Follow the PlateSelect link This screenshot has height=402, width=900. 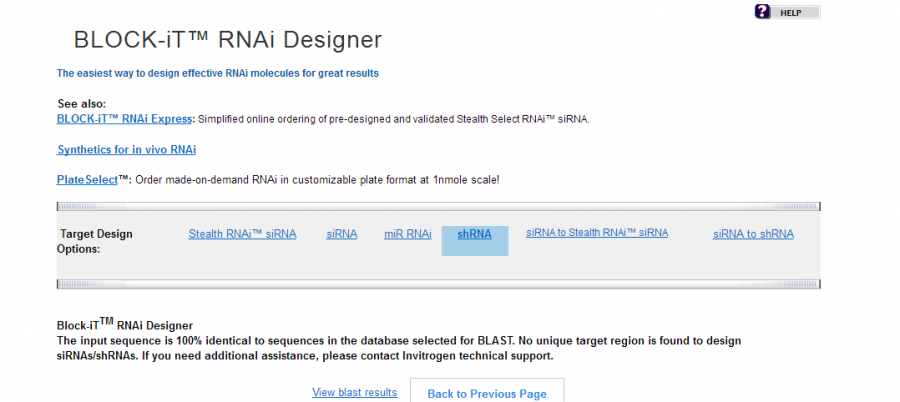87,180
